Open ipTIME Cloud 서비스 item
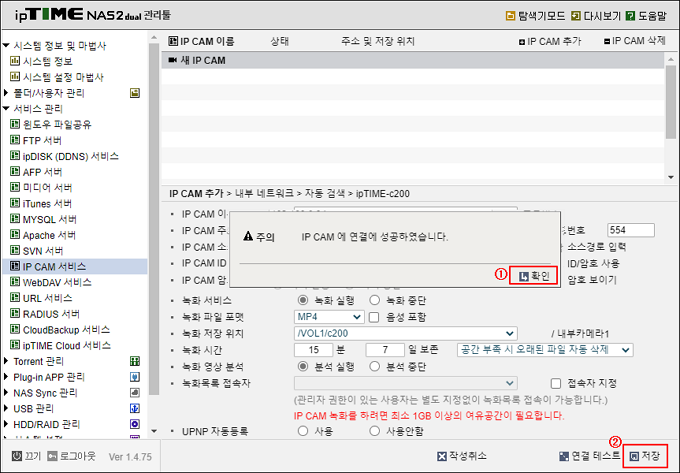The image size is (680, 473). click(x=60, y=346)
